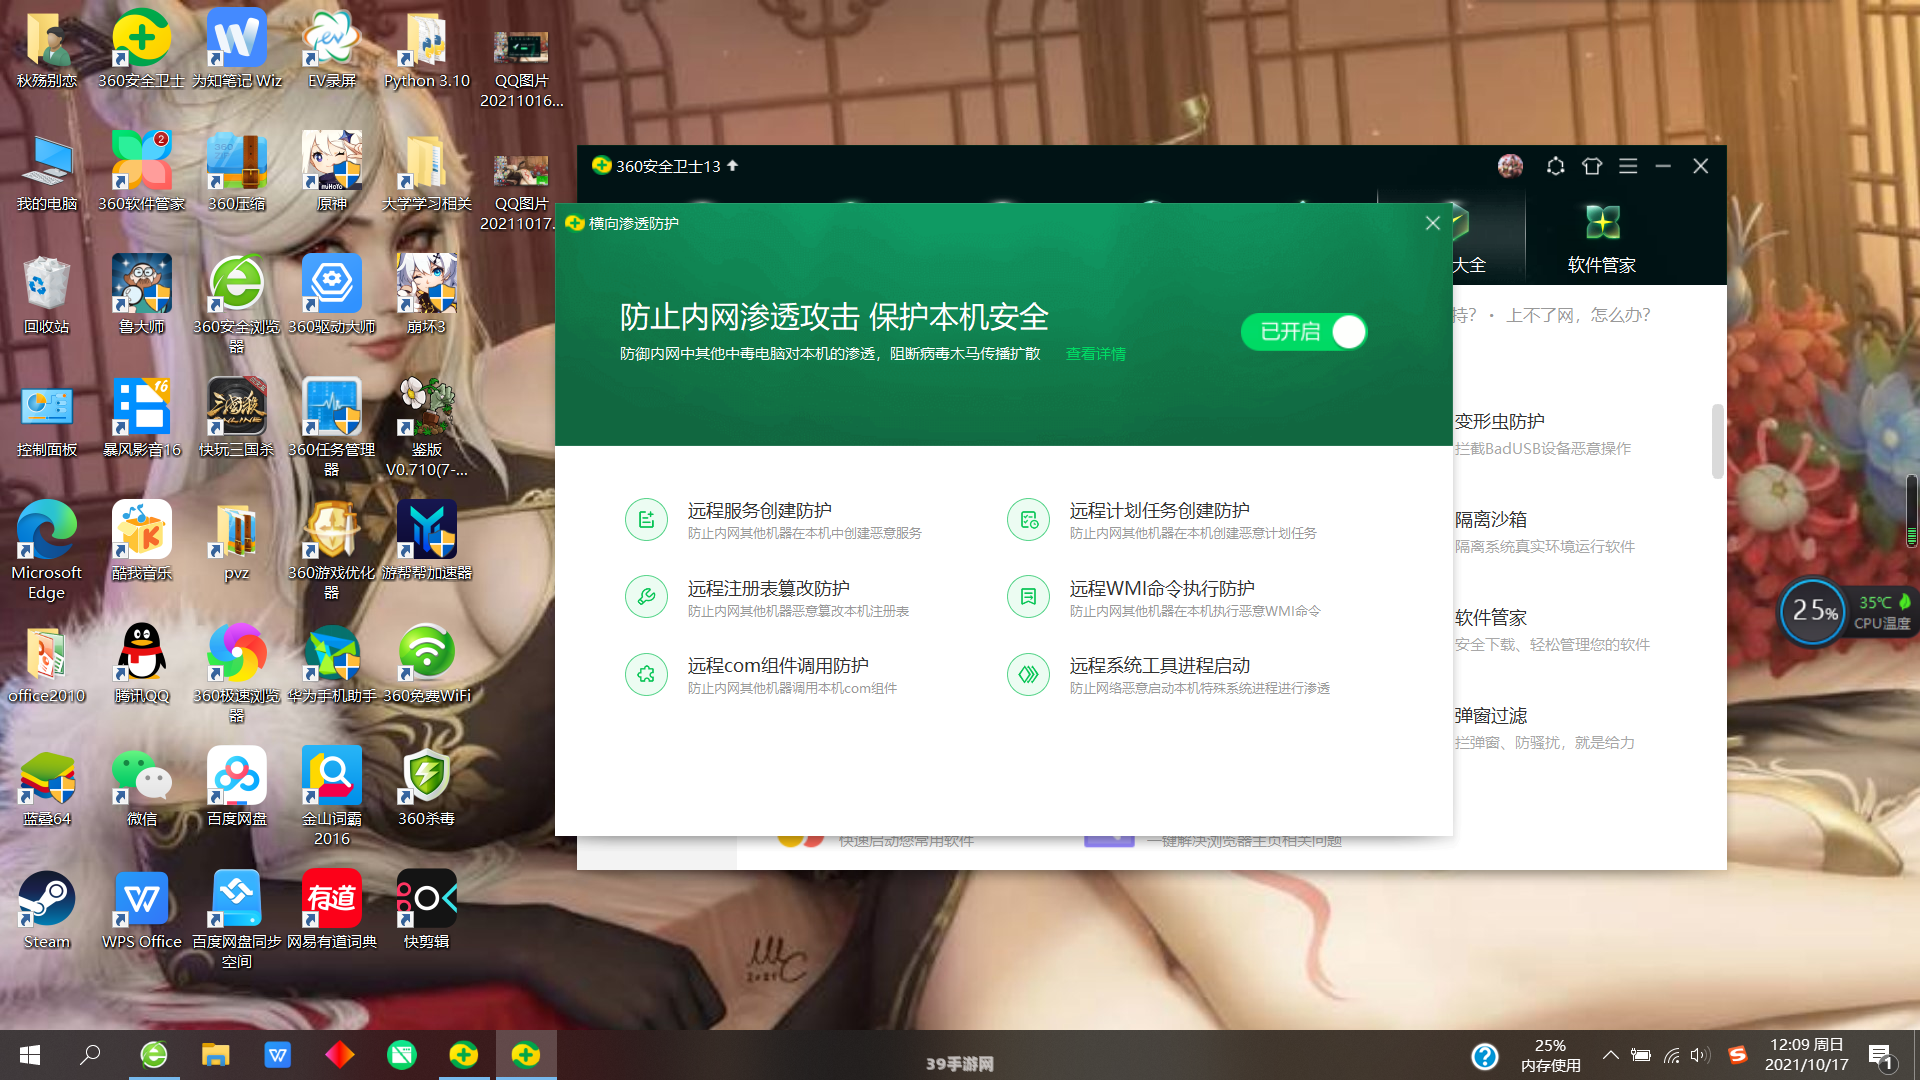Screen dimensions: 1920x1080
Task: Open the 崩坏3 desktop icon
Action: pos(427,295)
